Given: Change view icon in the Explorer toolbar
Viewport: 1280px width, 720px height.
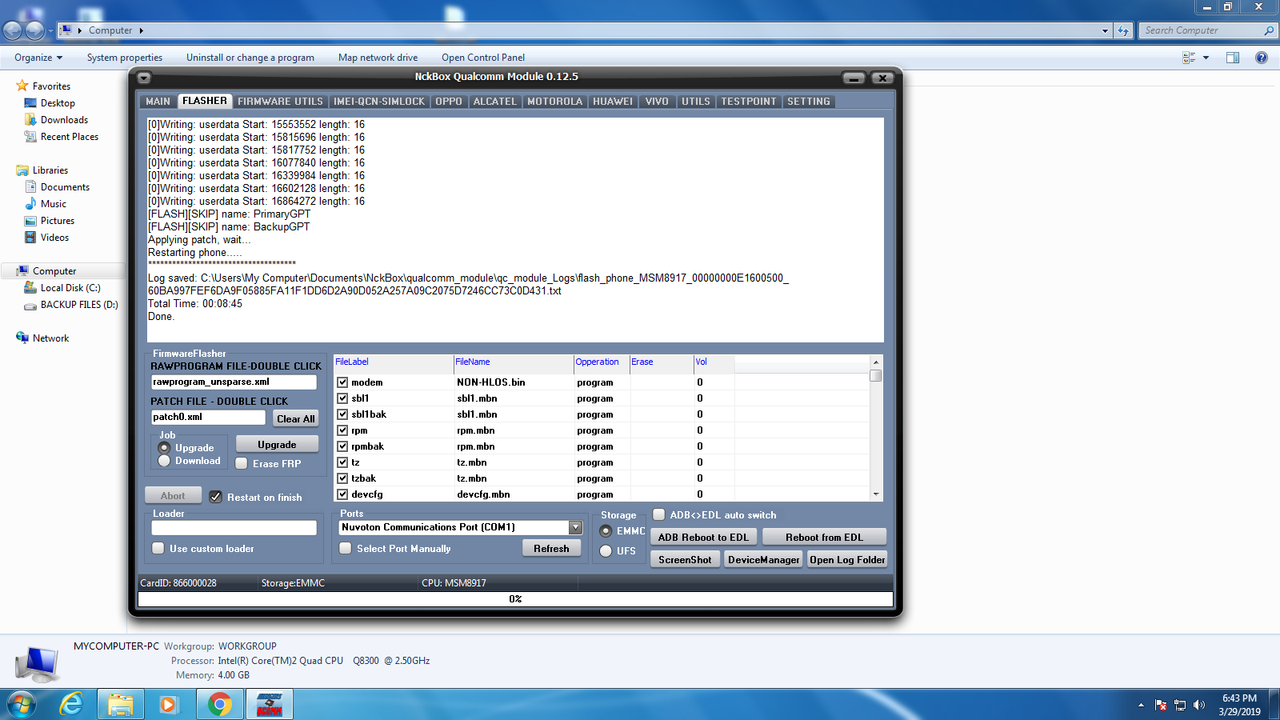Looking at the screenshot, I should (x=1189, y=57).
